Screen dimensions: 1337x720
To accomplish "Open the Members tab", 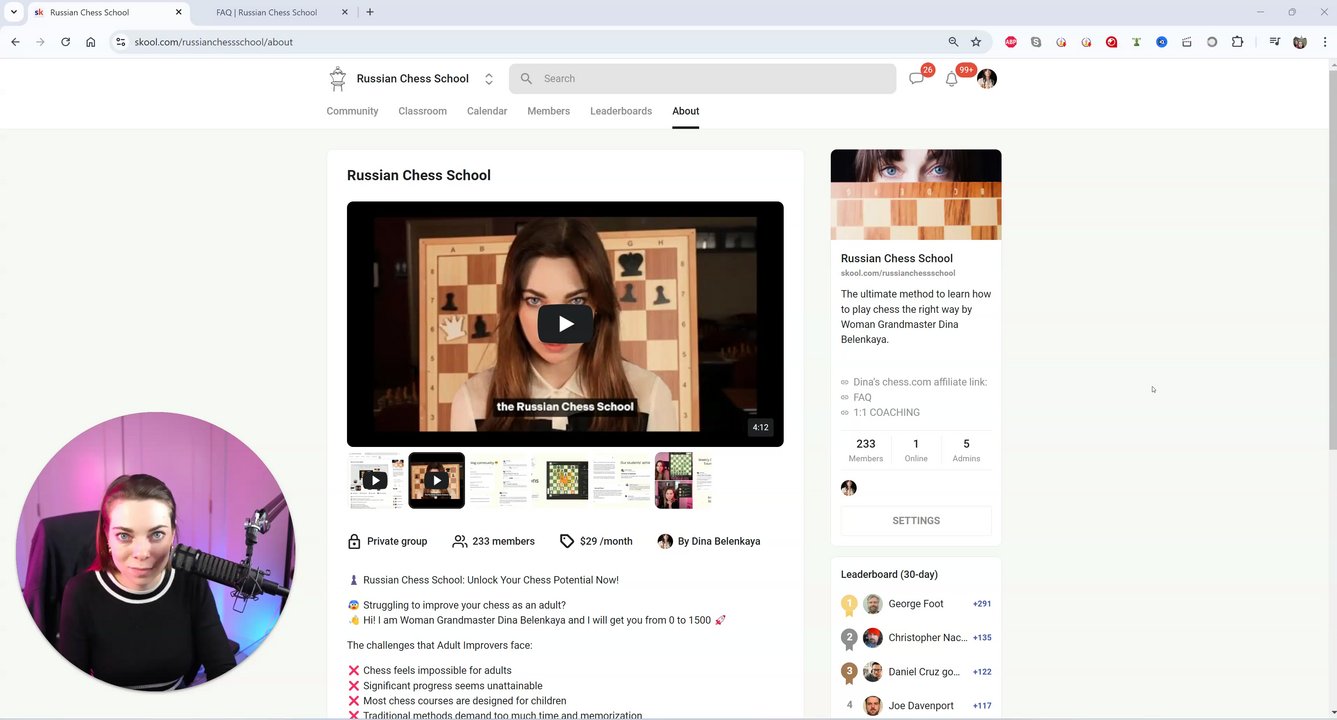I will point(548,111).
